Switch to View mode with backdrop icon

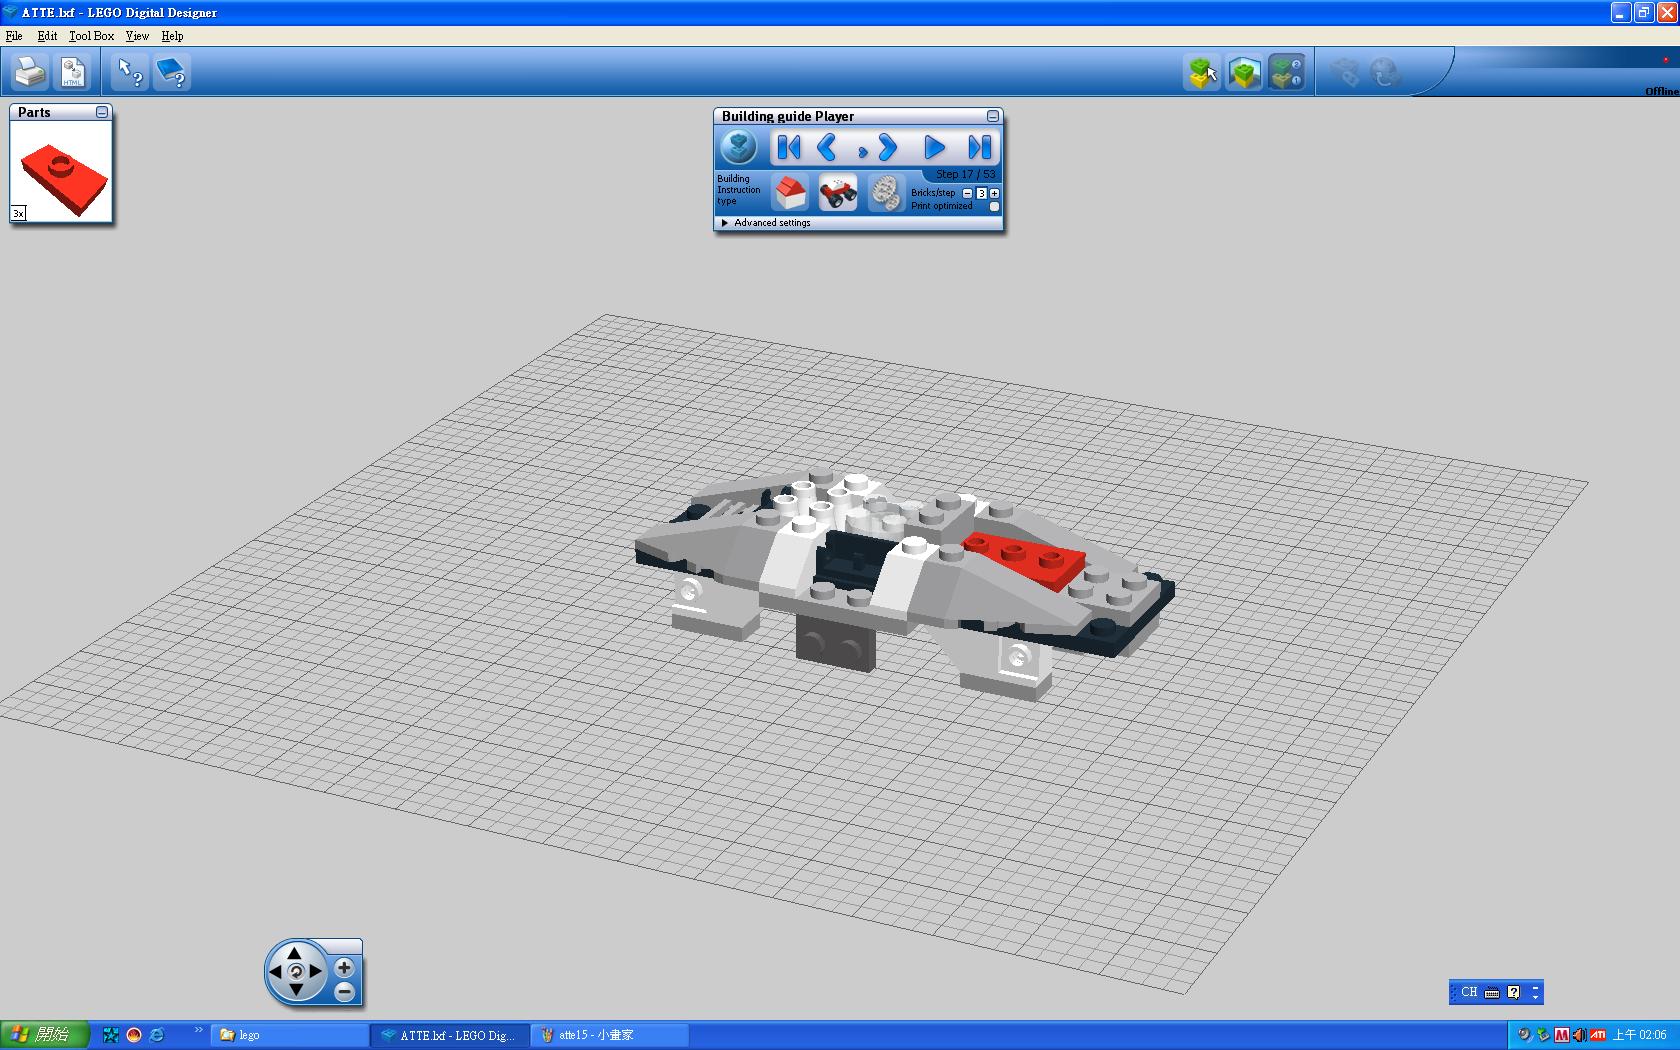pyautogui.click(x=1244, y=72)
